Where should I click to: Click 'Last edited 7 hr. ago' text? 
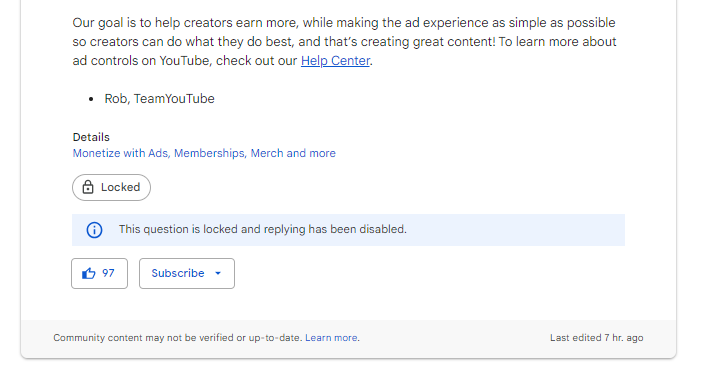[597, 338]
